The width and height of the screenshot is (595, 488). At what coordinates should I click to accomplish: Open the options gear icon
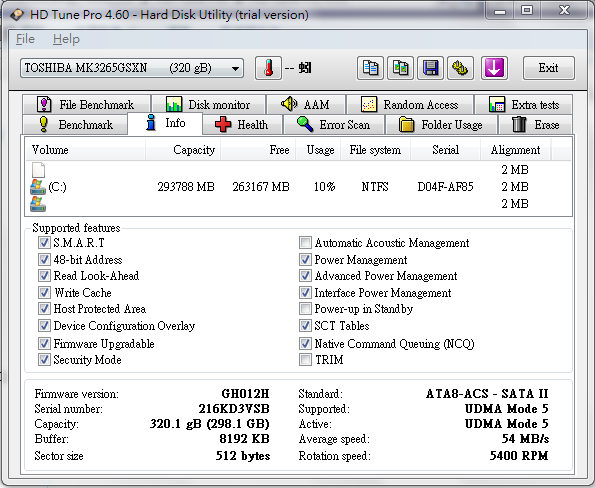pyautogui.click(x=460, y=68)
